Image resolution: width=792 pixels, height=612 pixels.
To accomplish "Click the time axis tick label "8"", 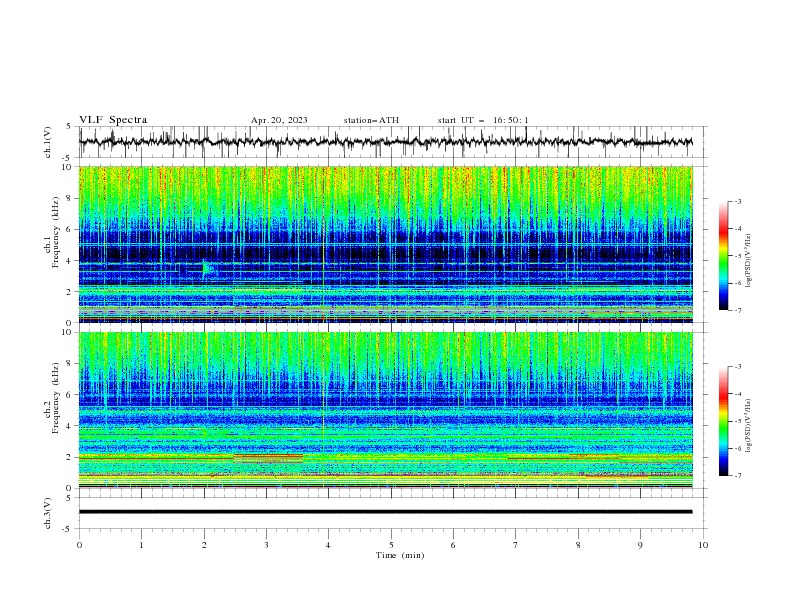I will point(578,545).
